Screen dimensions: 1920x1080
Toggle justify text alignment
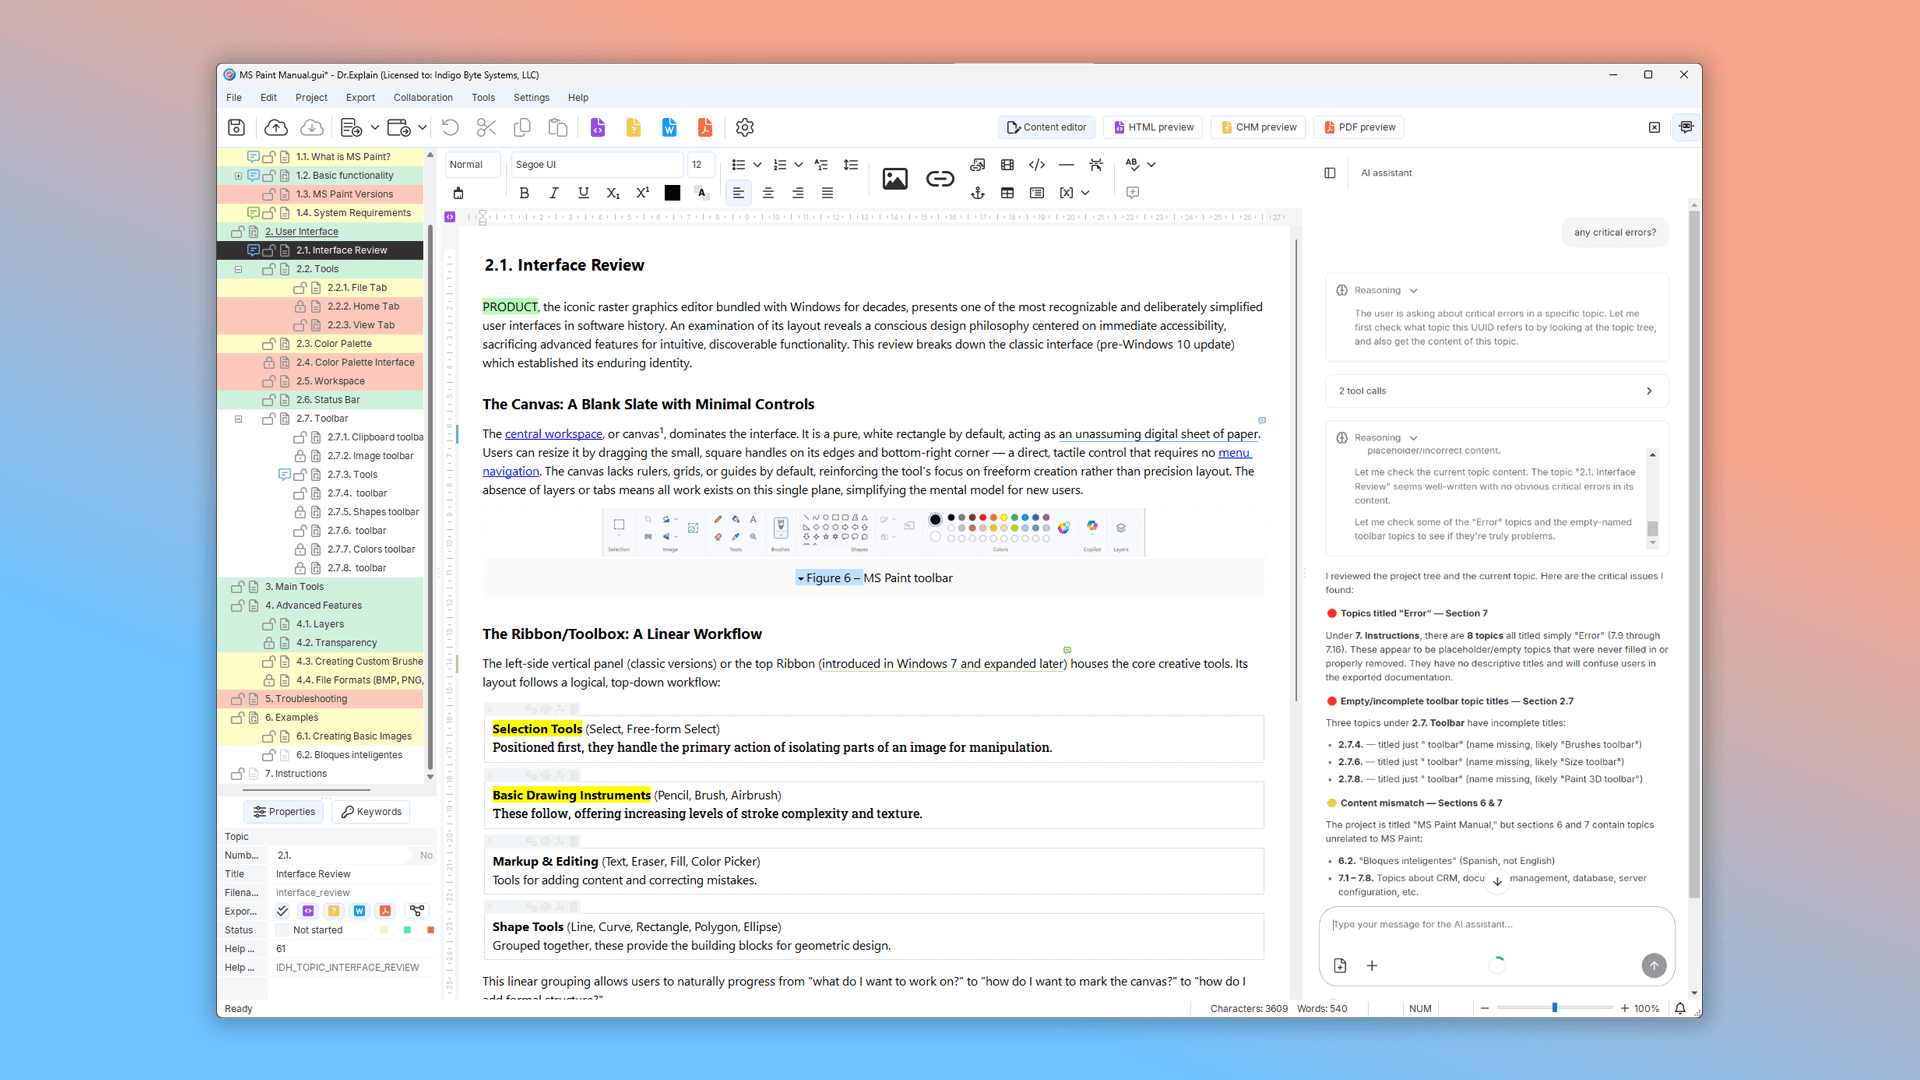click(x=827, y=193)
